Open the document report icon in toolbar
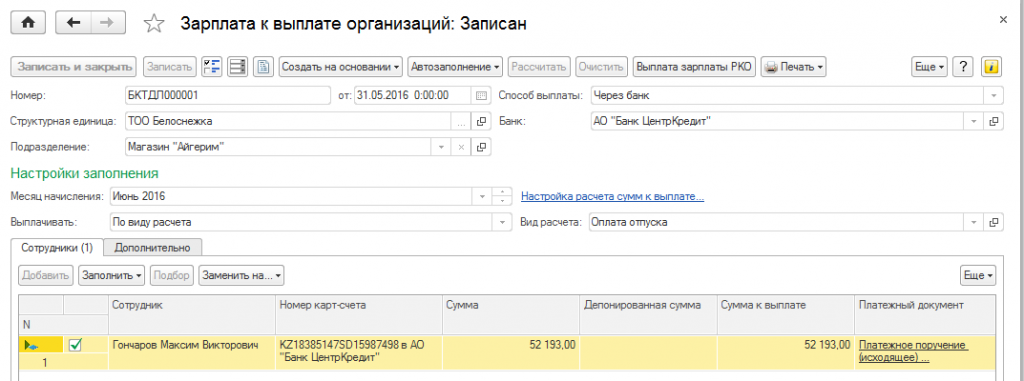 263,67
